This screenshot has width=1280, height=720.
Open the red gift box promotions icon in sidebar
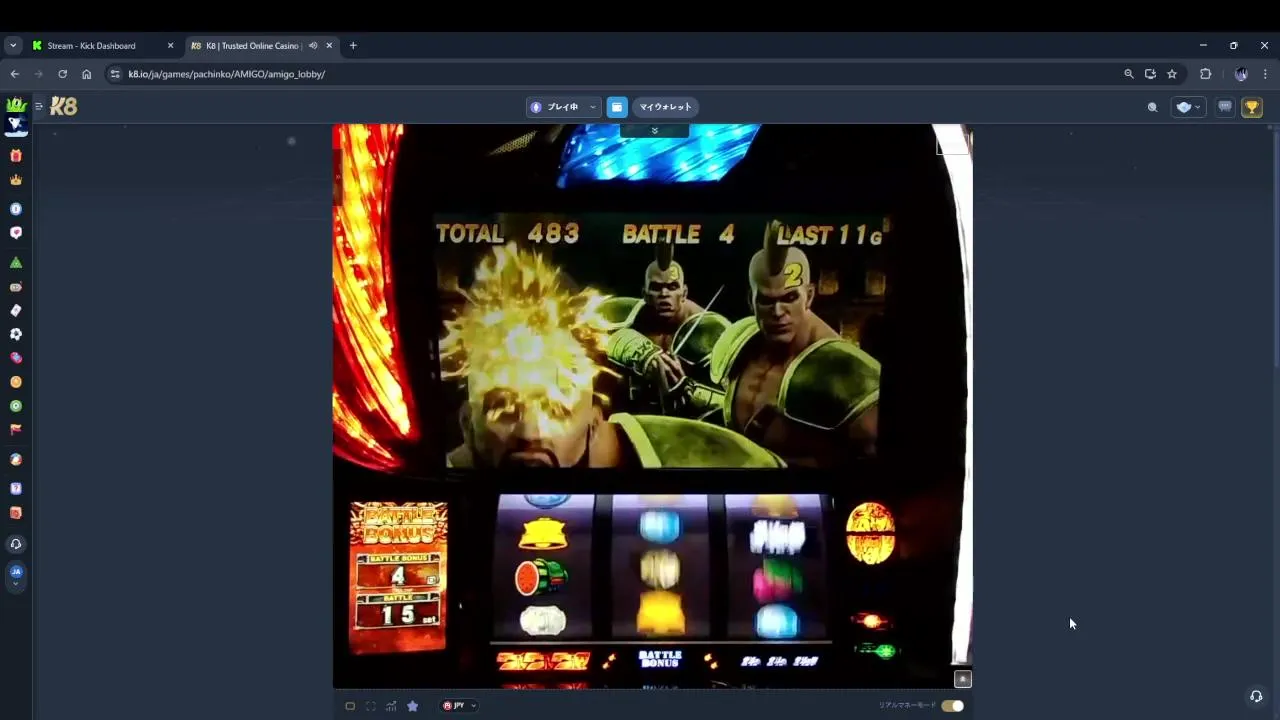click(x=16, y=155)
